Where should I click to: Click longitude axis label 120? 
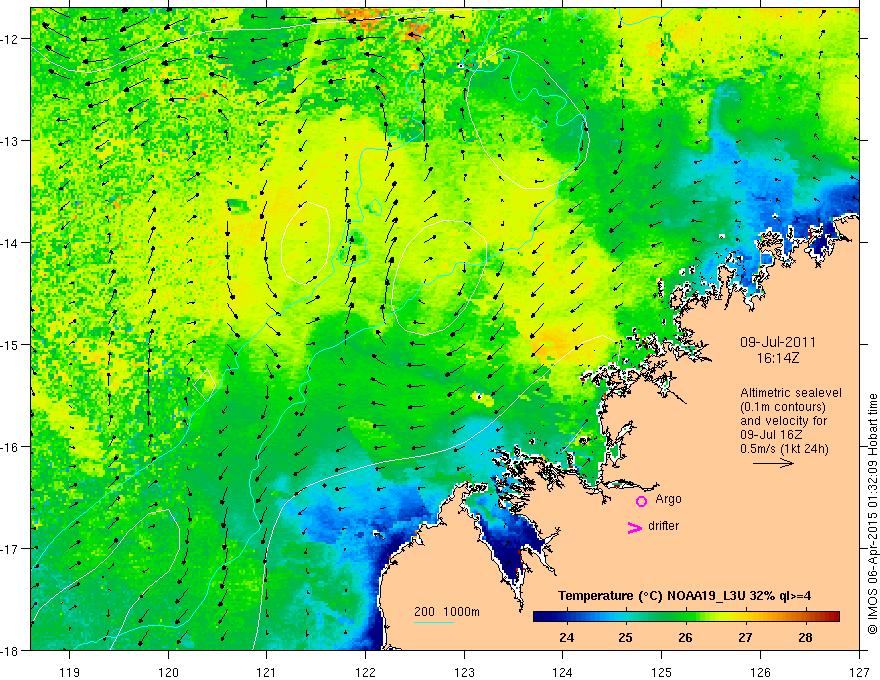click(x=168, y=673)
